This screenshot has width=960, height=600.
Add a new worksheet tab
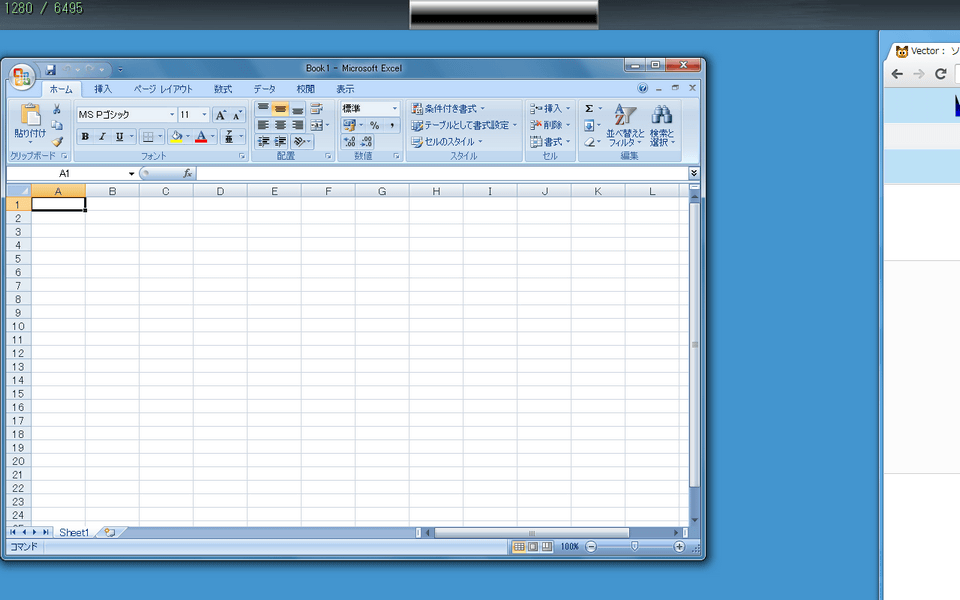(x=110, y=533)
